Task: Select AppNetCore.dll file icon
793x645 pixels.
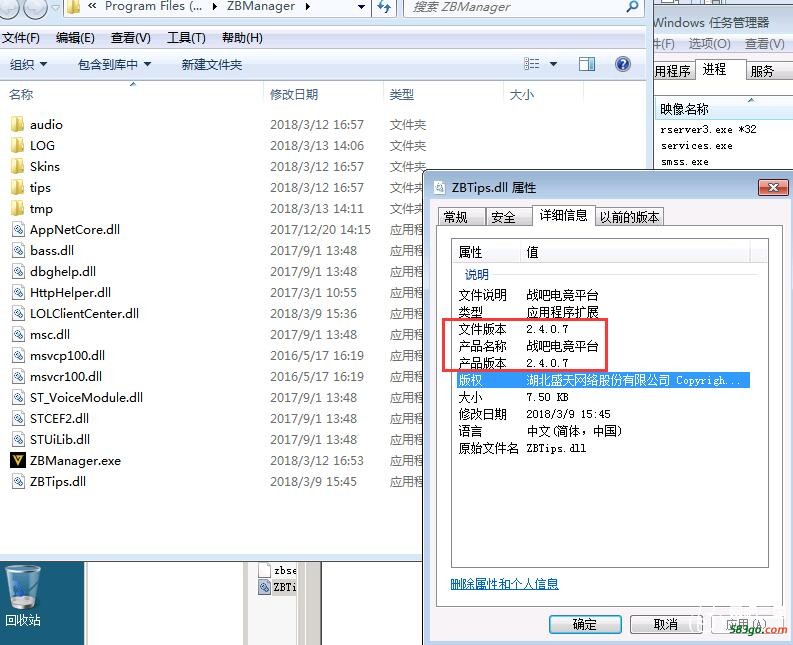Action: [18, 230]
